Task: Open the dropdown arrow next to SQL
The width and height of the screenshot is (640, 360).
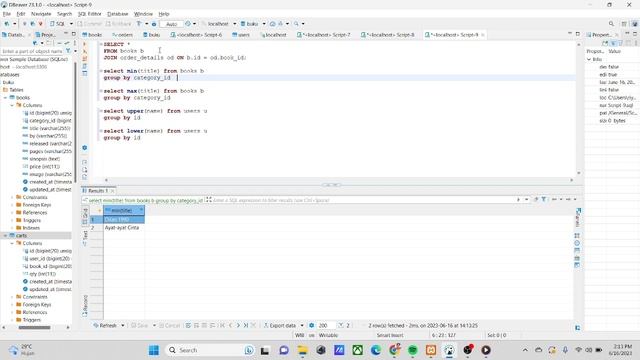Action: coord(71,24)
